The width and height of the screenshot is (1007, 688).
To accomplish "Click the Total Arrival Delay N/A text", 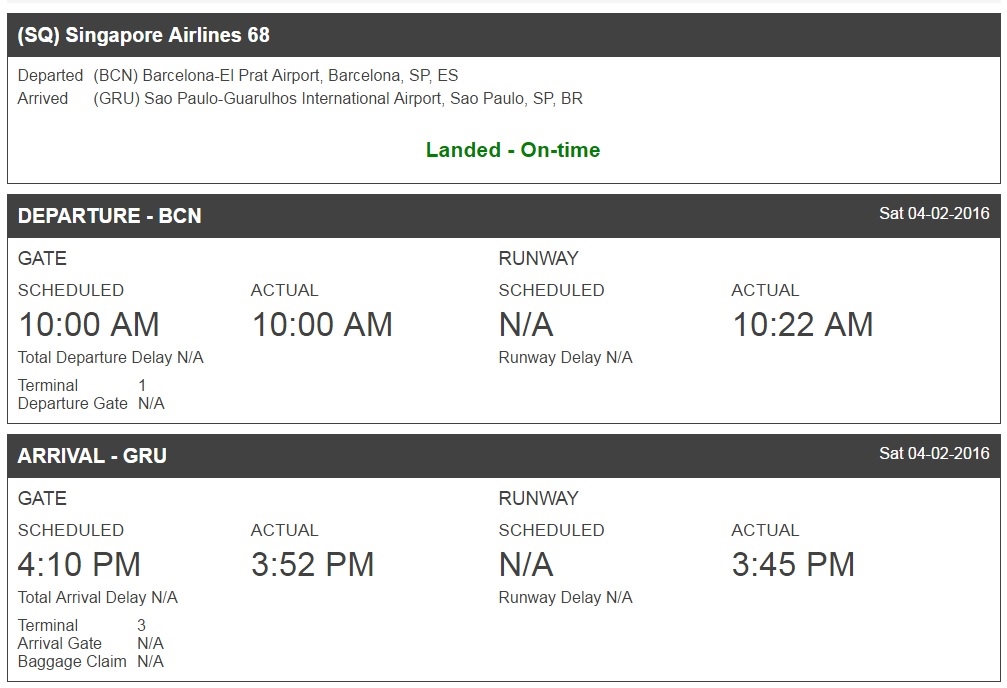I will pyautogui.click(x=98, y=597).
